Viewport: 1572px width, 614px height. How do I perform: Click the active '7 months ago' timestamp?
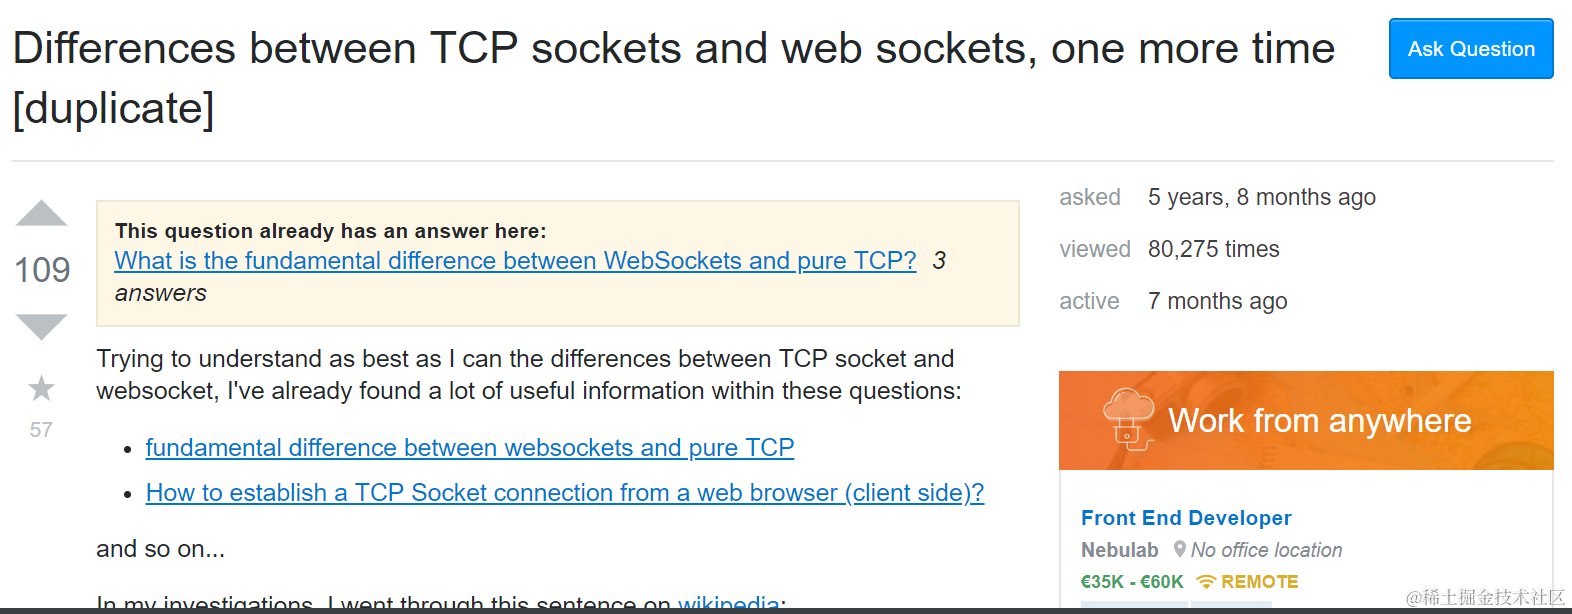pos(1217,301)
